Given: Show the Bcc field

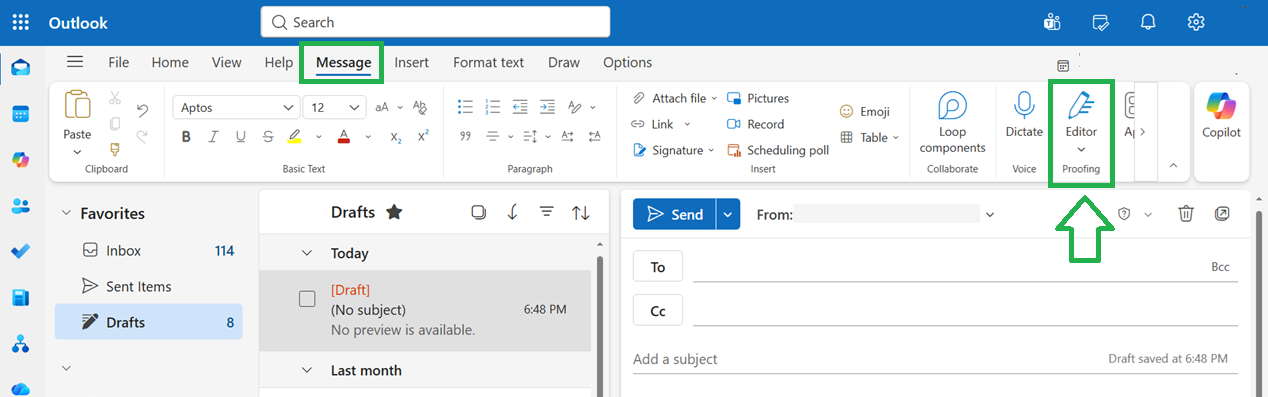Looking at the screenshot, I should click(x=1219, y=267).
